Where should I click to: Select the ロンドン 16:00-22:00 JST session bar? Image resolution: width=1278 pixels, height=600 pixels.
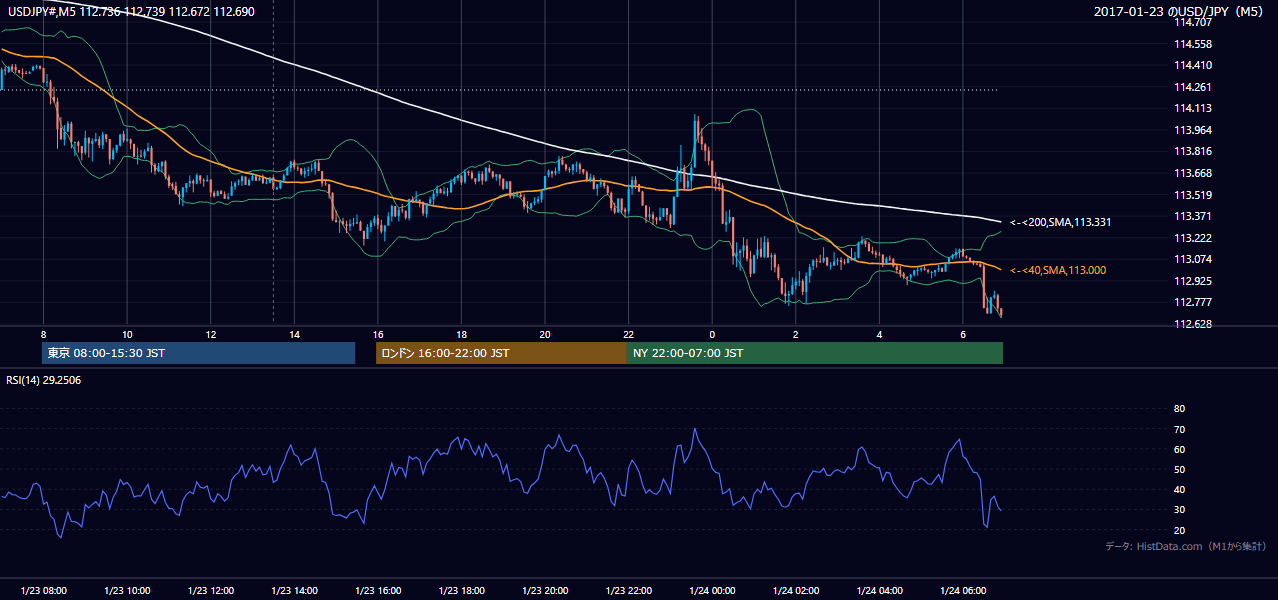[x=501, y=353]
